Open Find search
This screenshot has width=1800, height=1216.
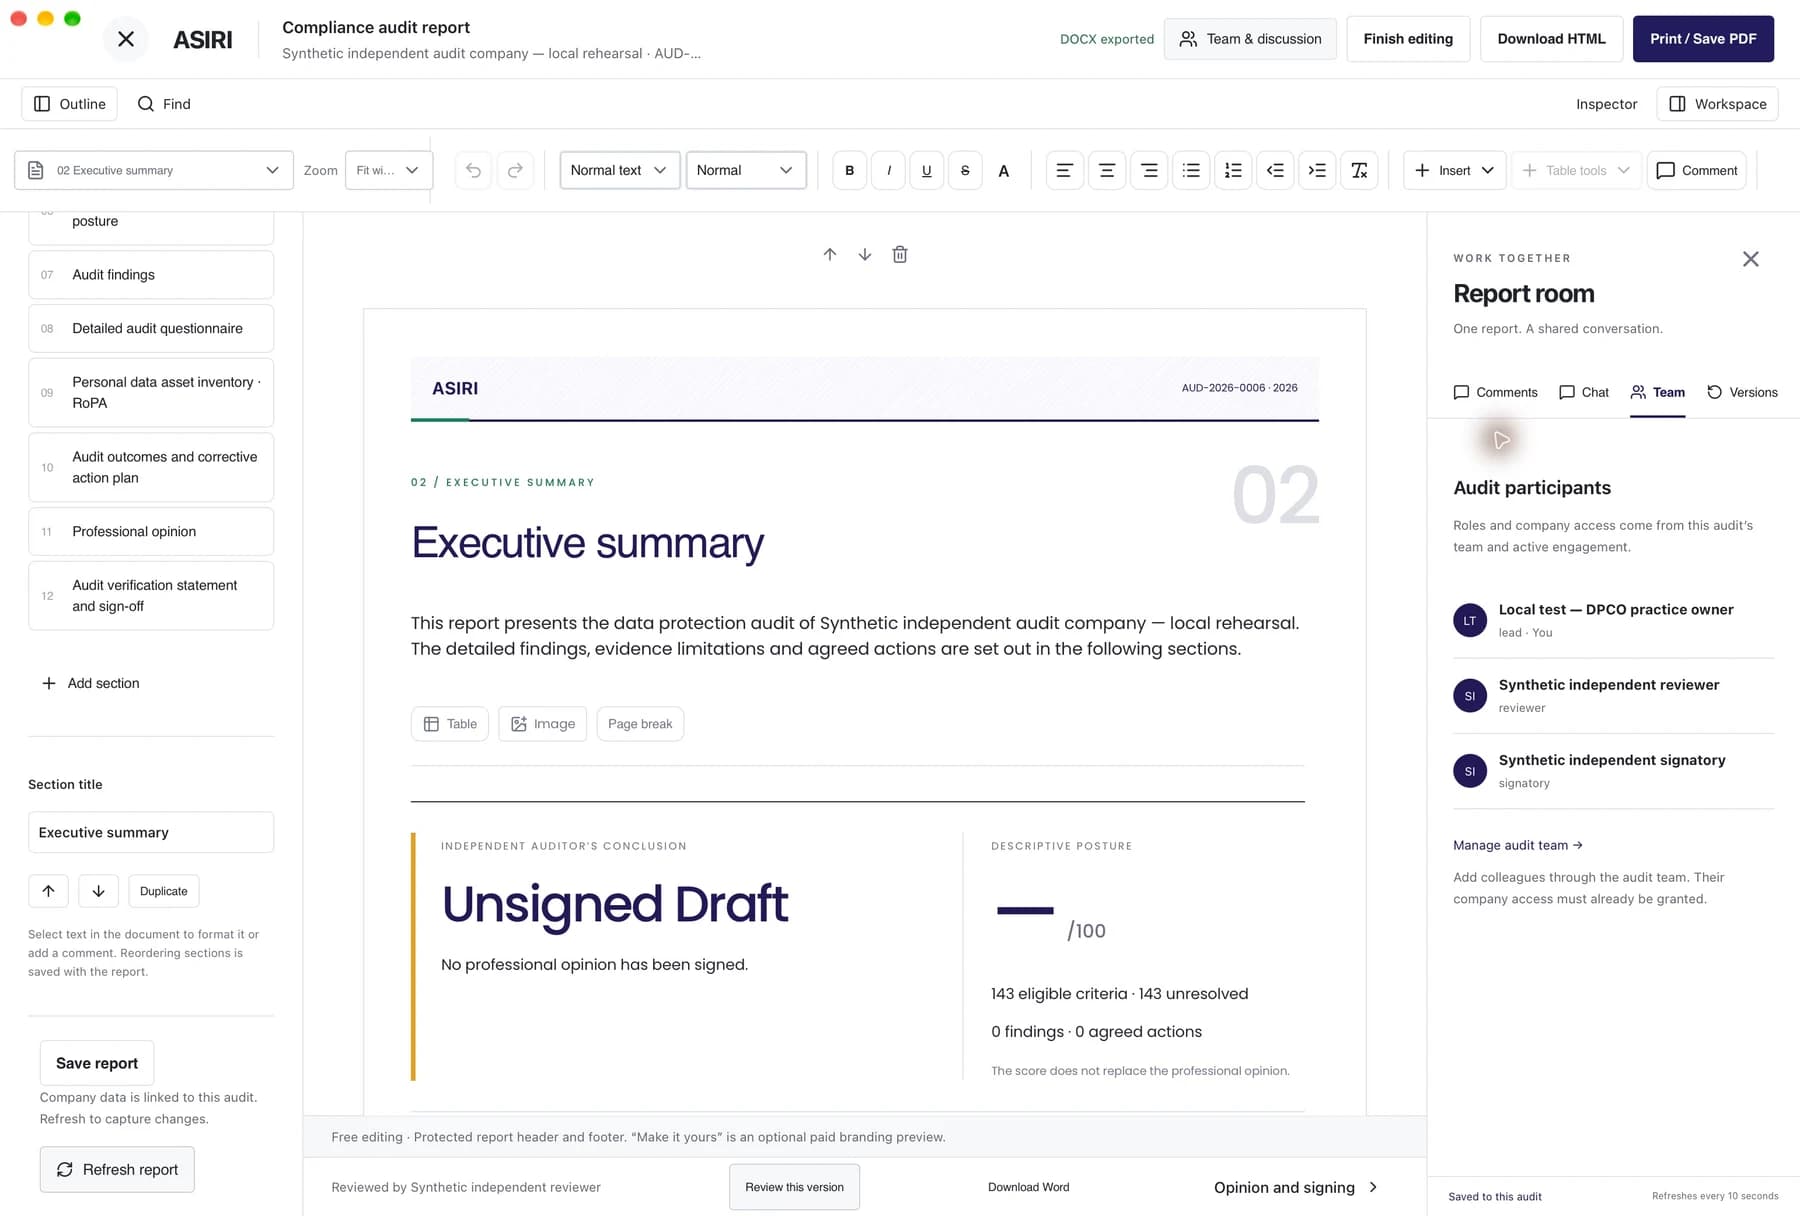click(164, 104)
